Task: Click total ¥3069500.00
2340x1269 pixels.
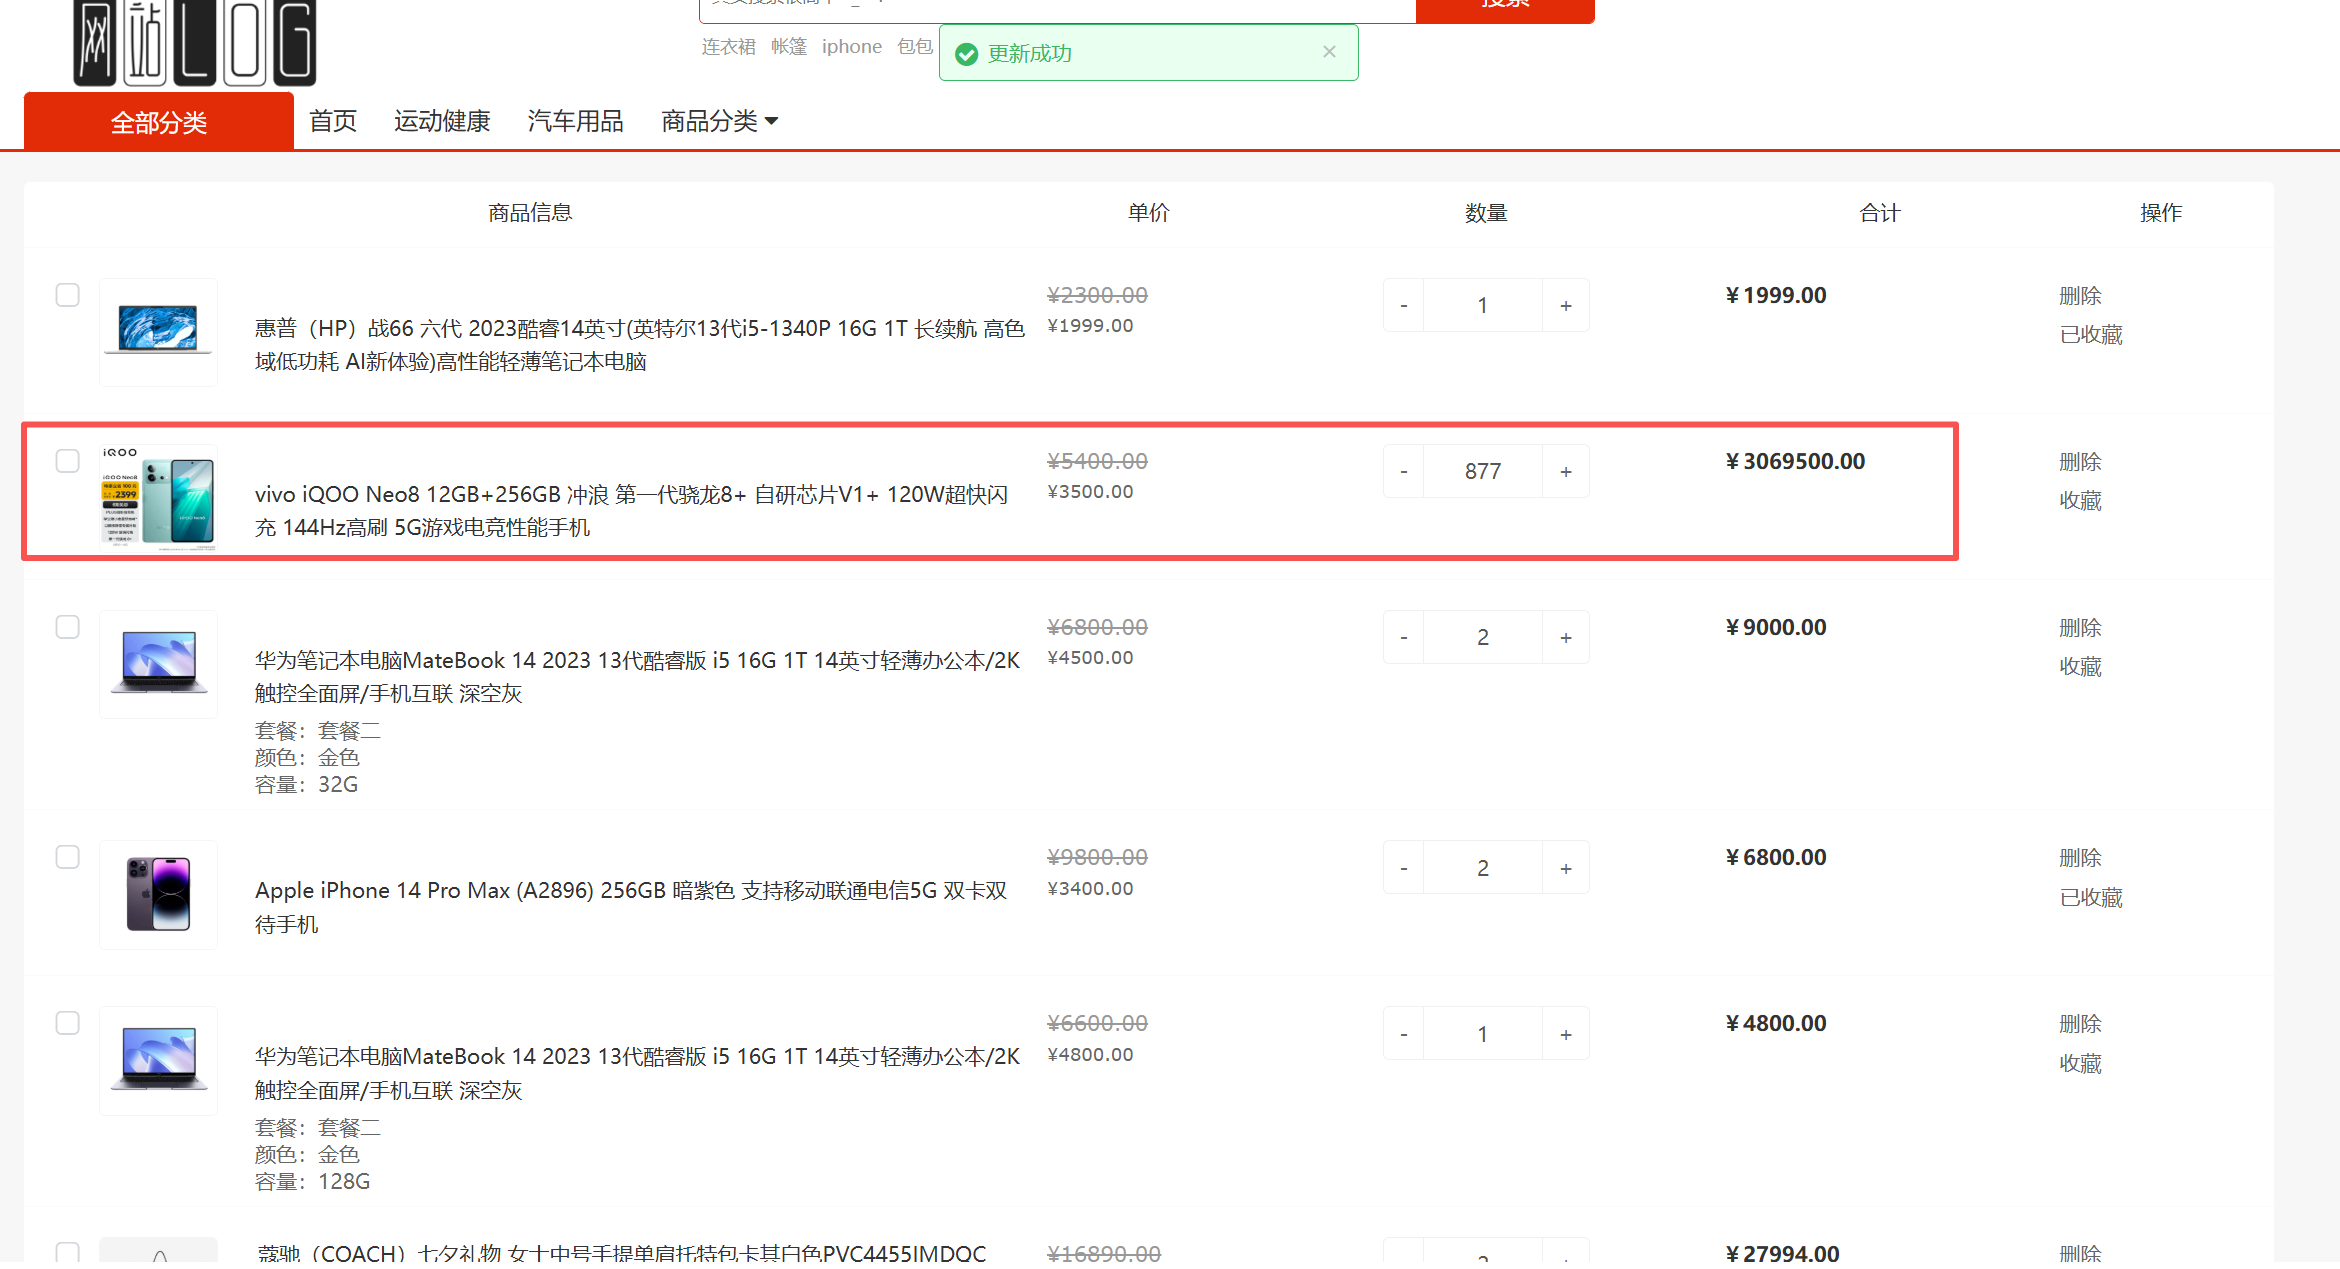Action: pos(1796,461)
